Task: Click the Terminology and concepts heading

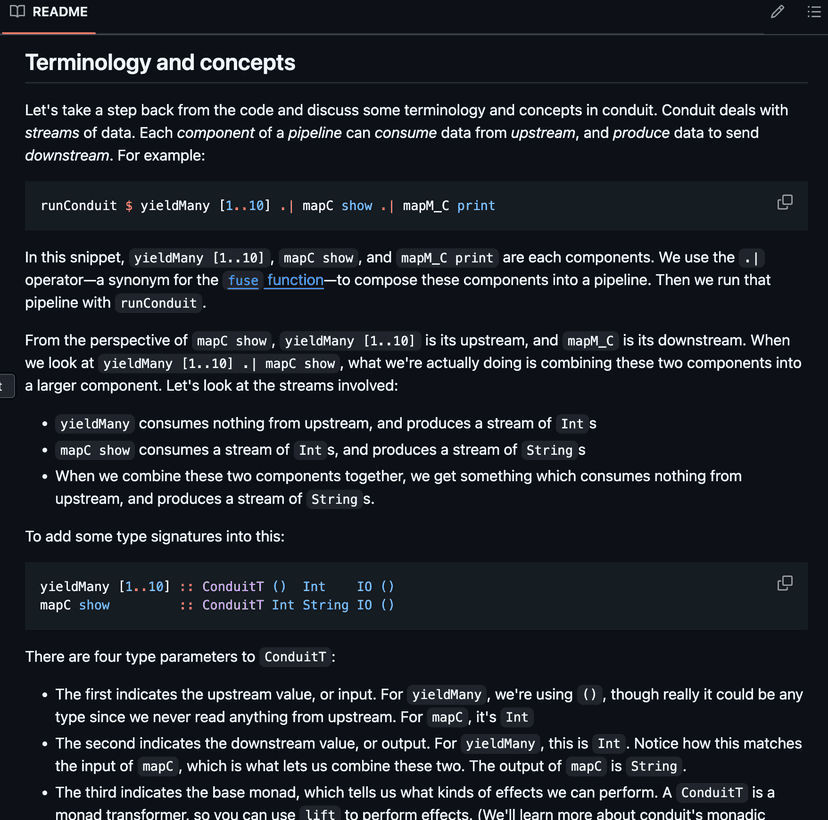Action: point(160,62)
